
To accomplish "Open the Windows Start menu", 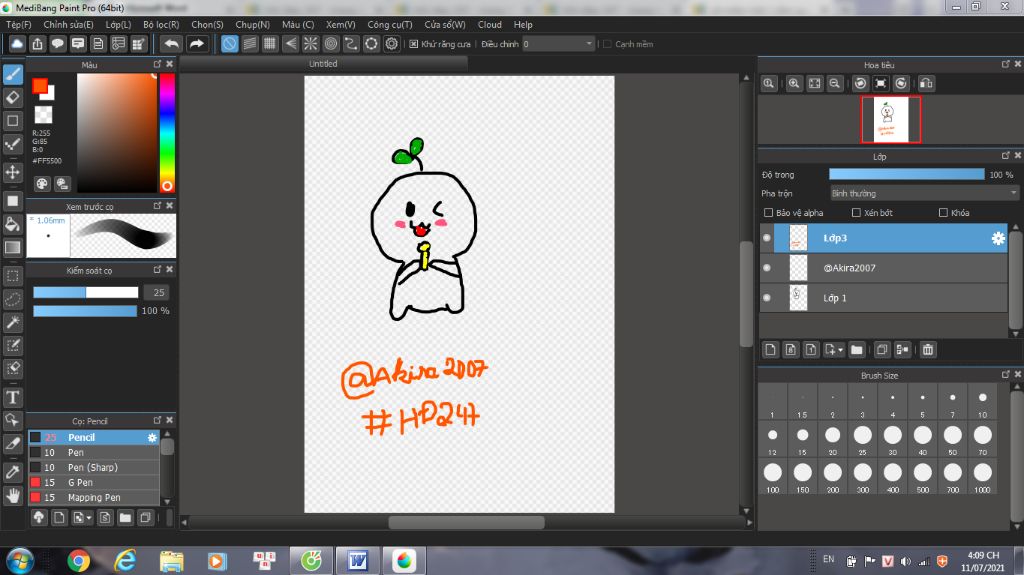I will pos(19,561).
